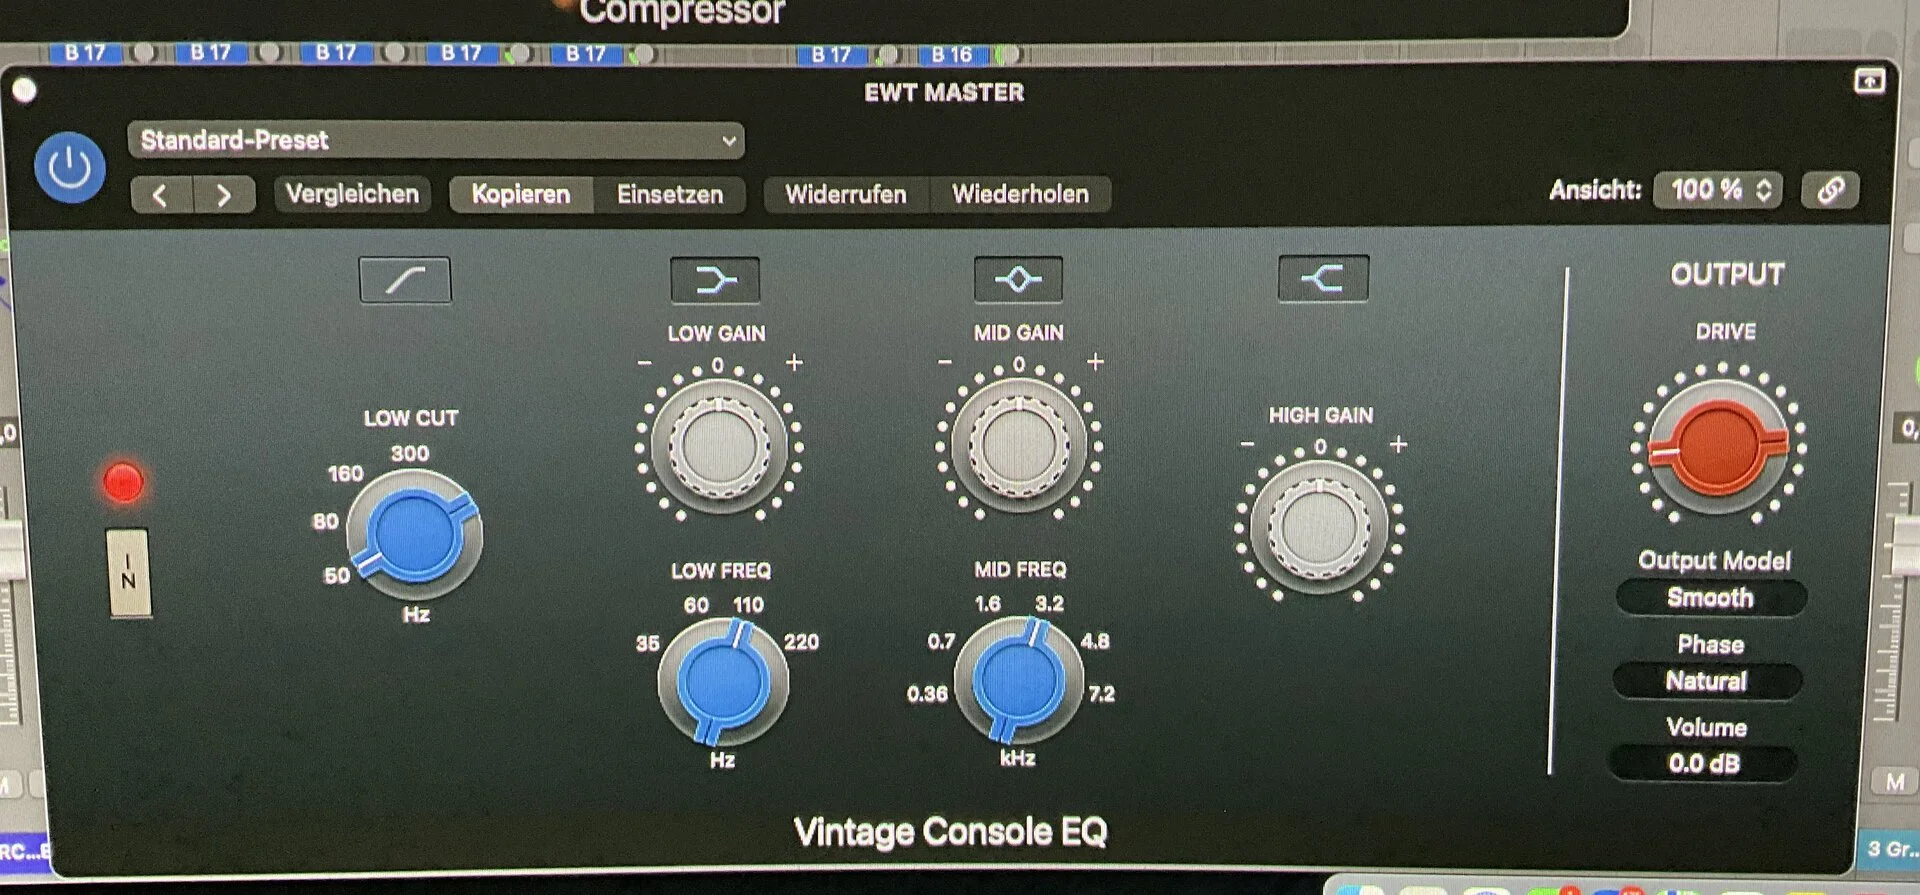1920x895 pixels.
Task: Set mid frequency to 1.6 kHz label
Action: [987, 604]
